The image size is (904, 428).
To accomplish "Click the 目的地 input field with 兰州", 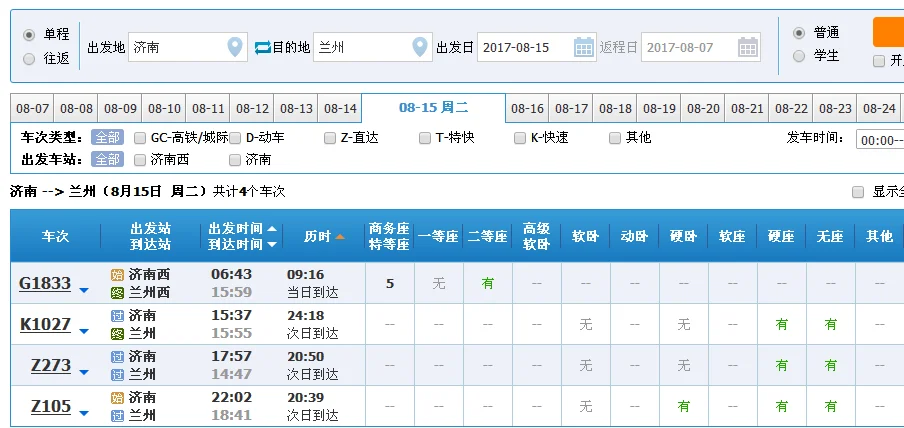I will pyautogui.click(x=373, y=47).
